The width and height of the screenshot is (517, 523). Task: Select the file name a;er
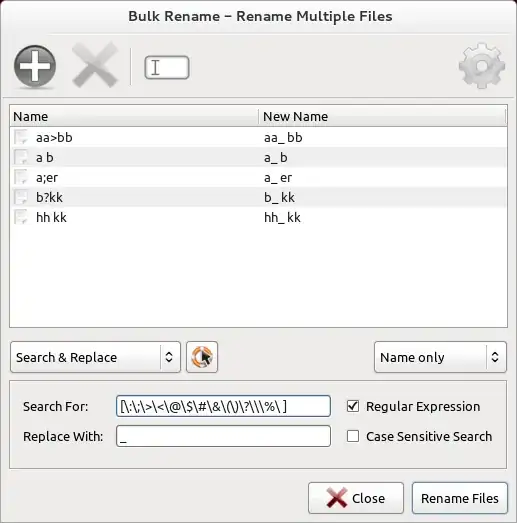click(x=47, y=177)
